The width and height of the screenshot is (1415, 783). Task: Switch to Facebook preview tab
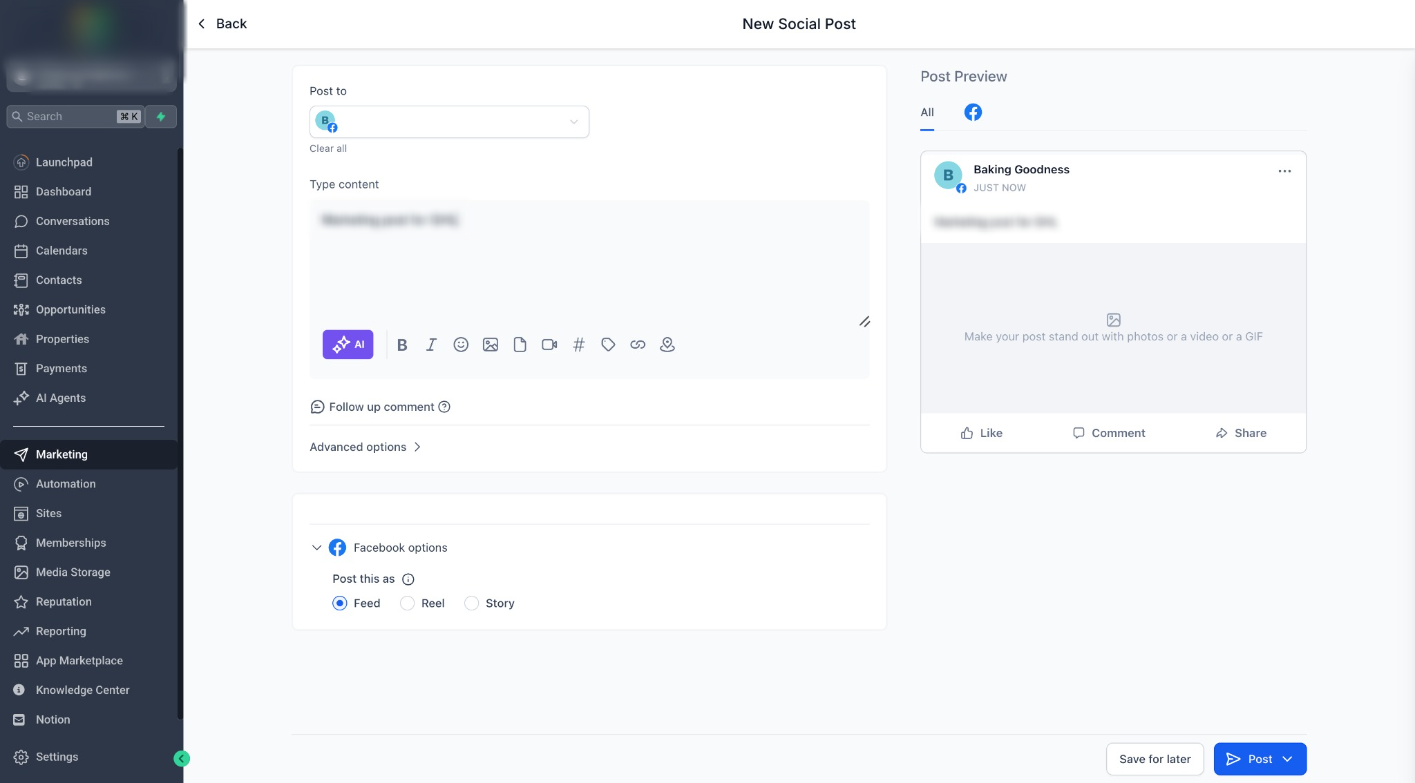tap(973, 112)
